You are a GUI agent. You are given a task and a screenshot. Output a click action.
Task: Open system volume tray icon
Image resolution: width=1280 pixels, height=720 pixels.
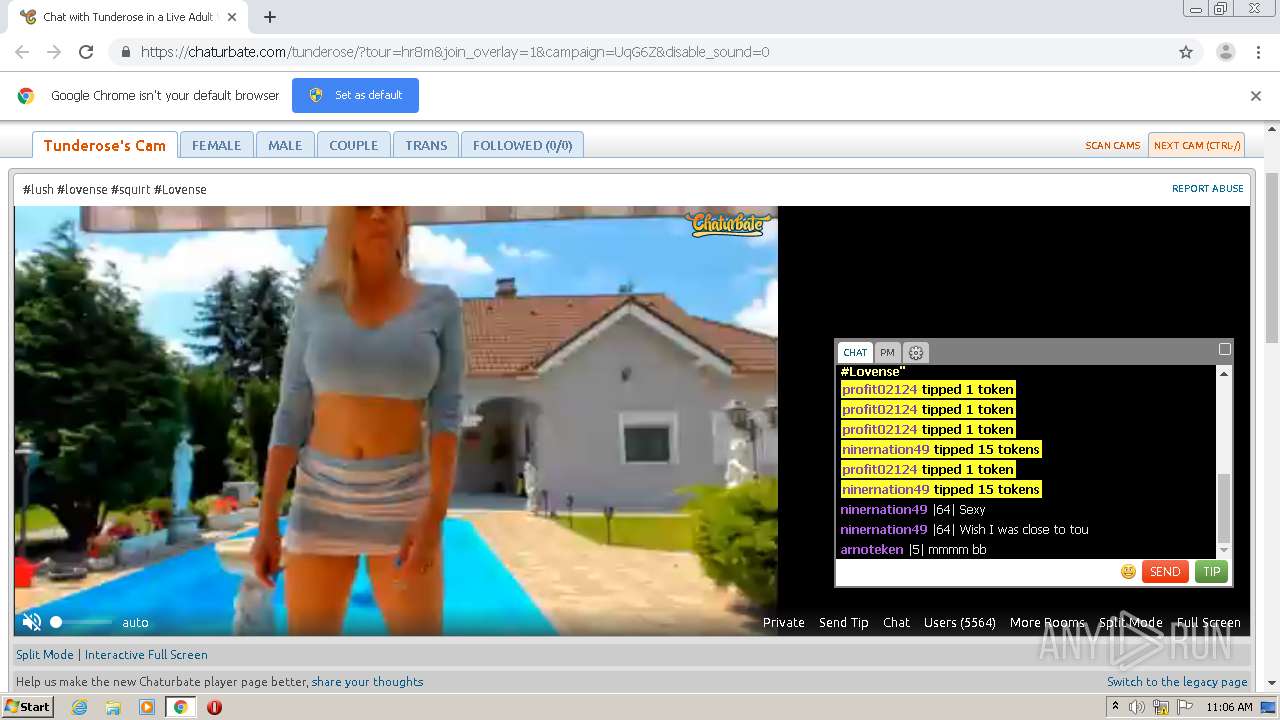[x=1137, y=707]
